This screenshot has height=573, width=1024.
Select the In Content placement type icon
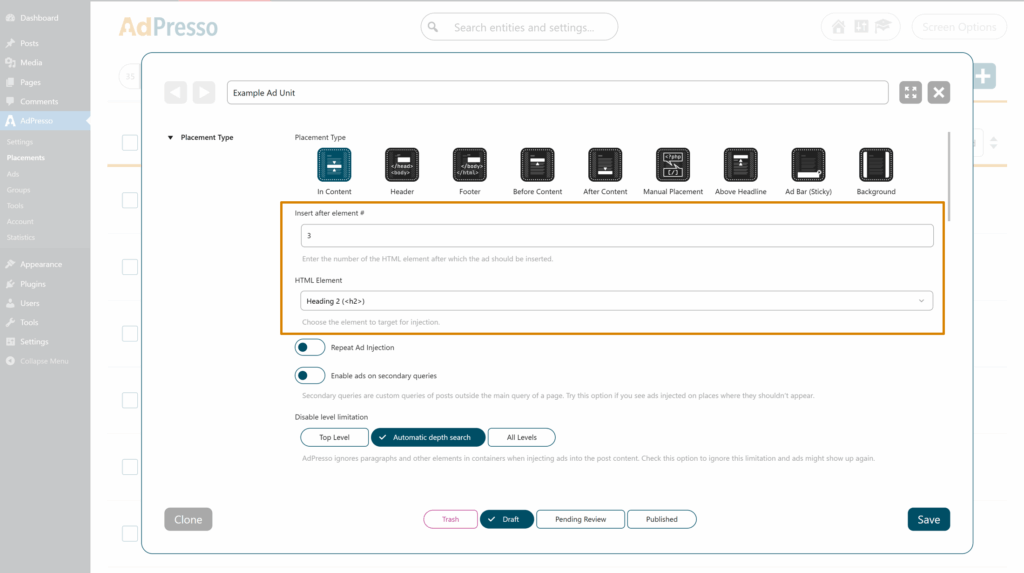click(x=334, y=165)
